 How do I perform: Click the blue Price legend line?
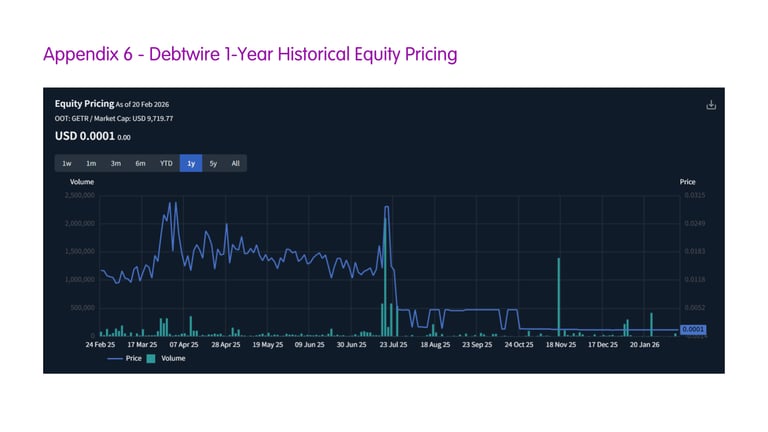pos(112,358)
